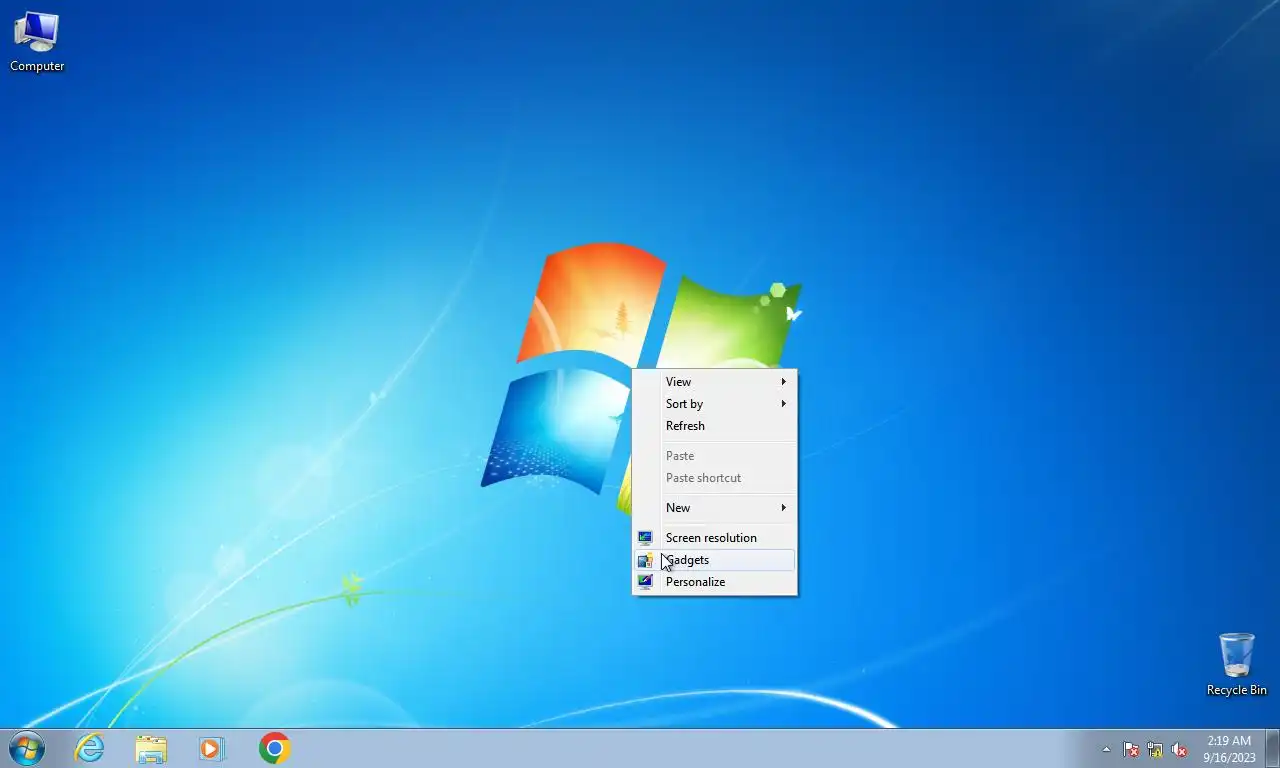
Task: Click the Show desktop button strip
Action: coord(1272,749)
